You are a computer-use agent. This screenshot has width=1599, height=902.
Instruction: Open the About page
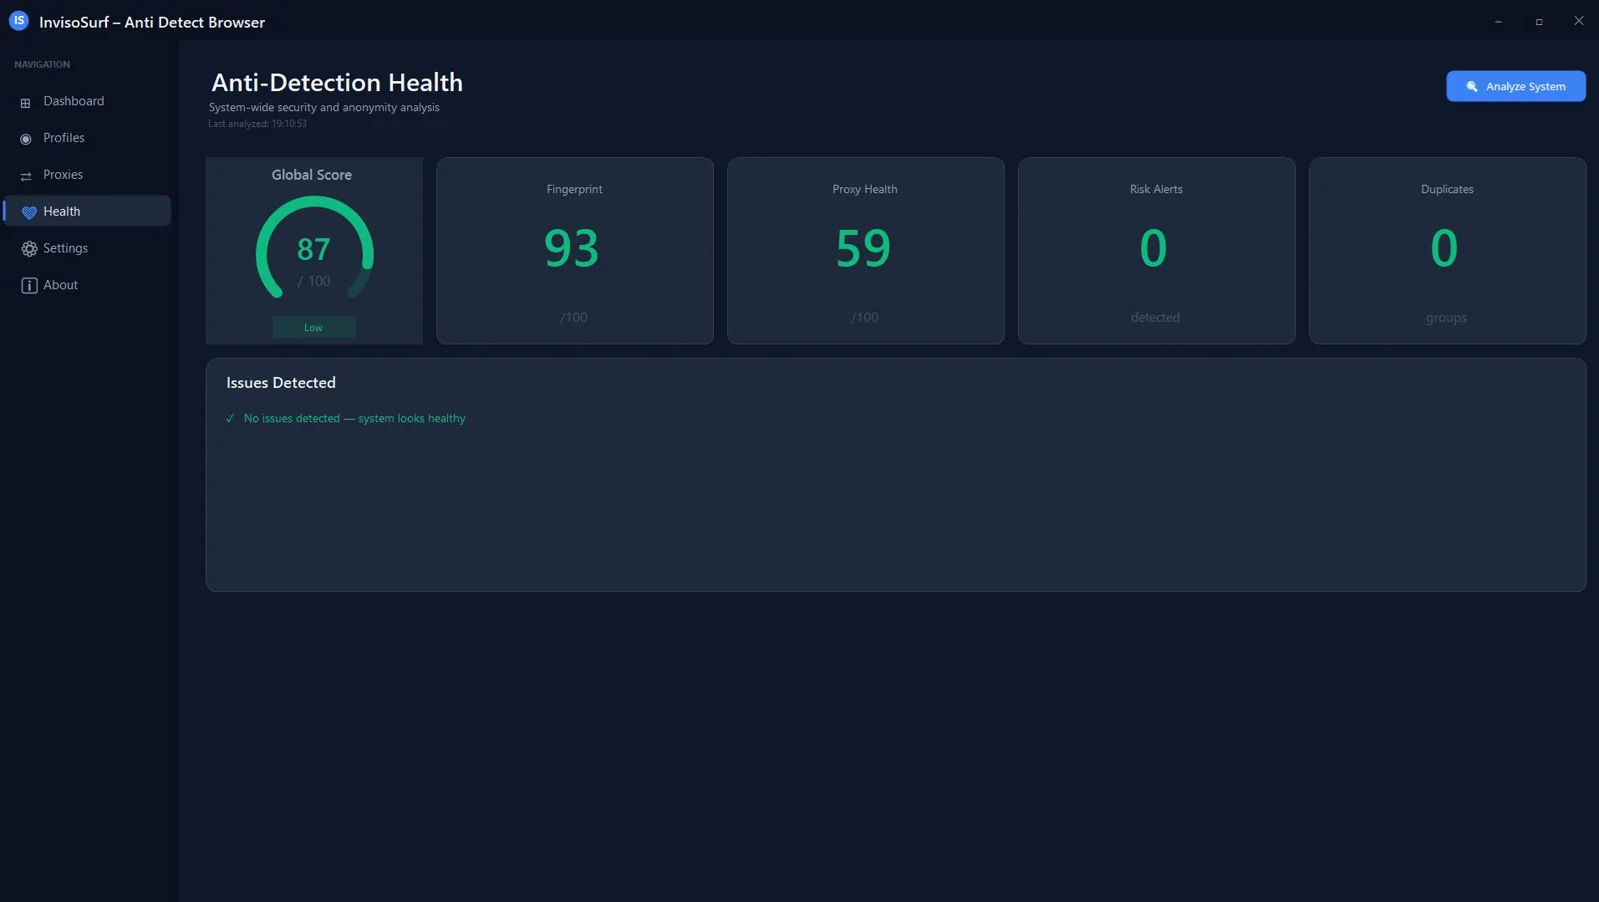point(87,285)
